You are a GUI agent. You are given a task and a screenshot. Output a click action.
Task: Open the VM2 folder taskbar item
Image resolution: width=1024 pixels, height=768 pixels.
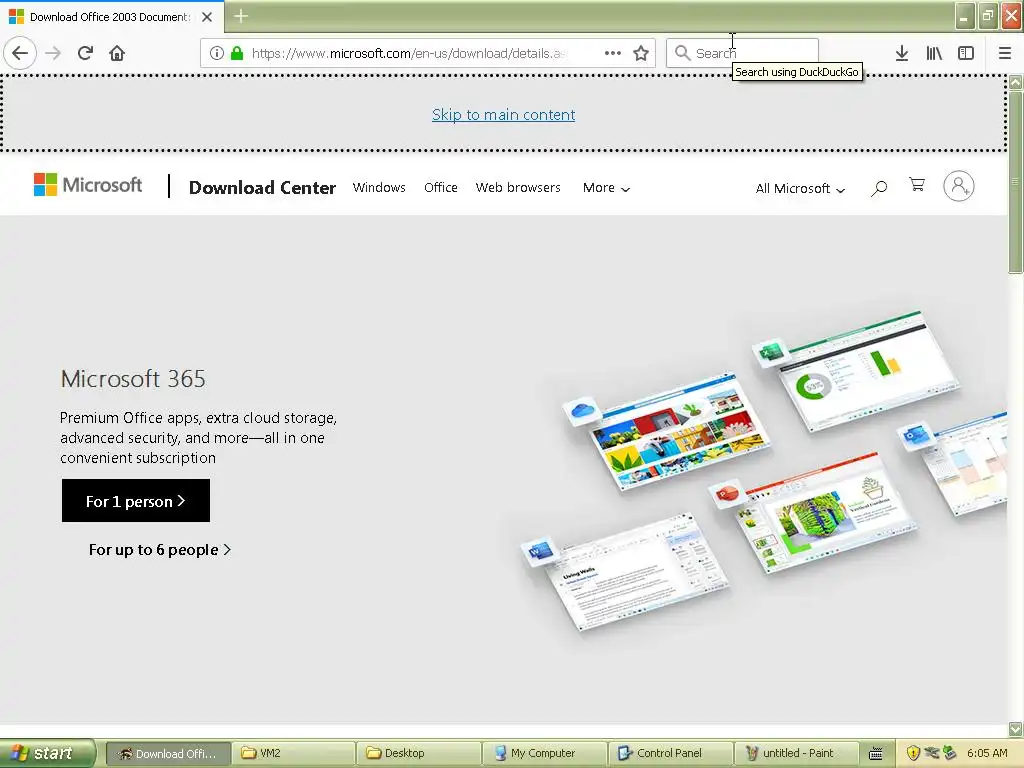click(x=293, y=754)
